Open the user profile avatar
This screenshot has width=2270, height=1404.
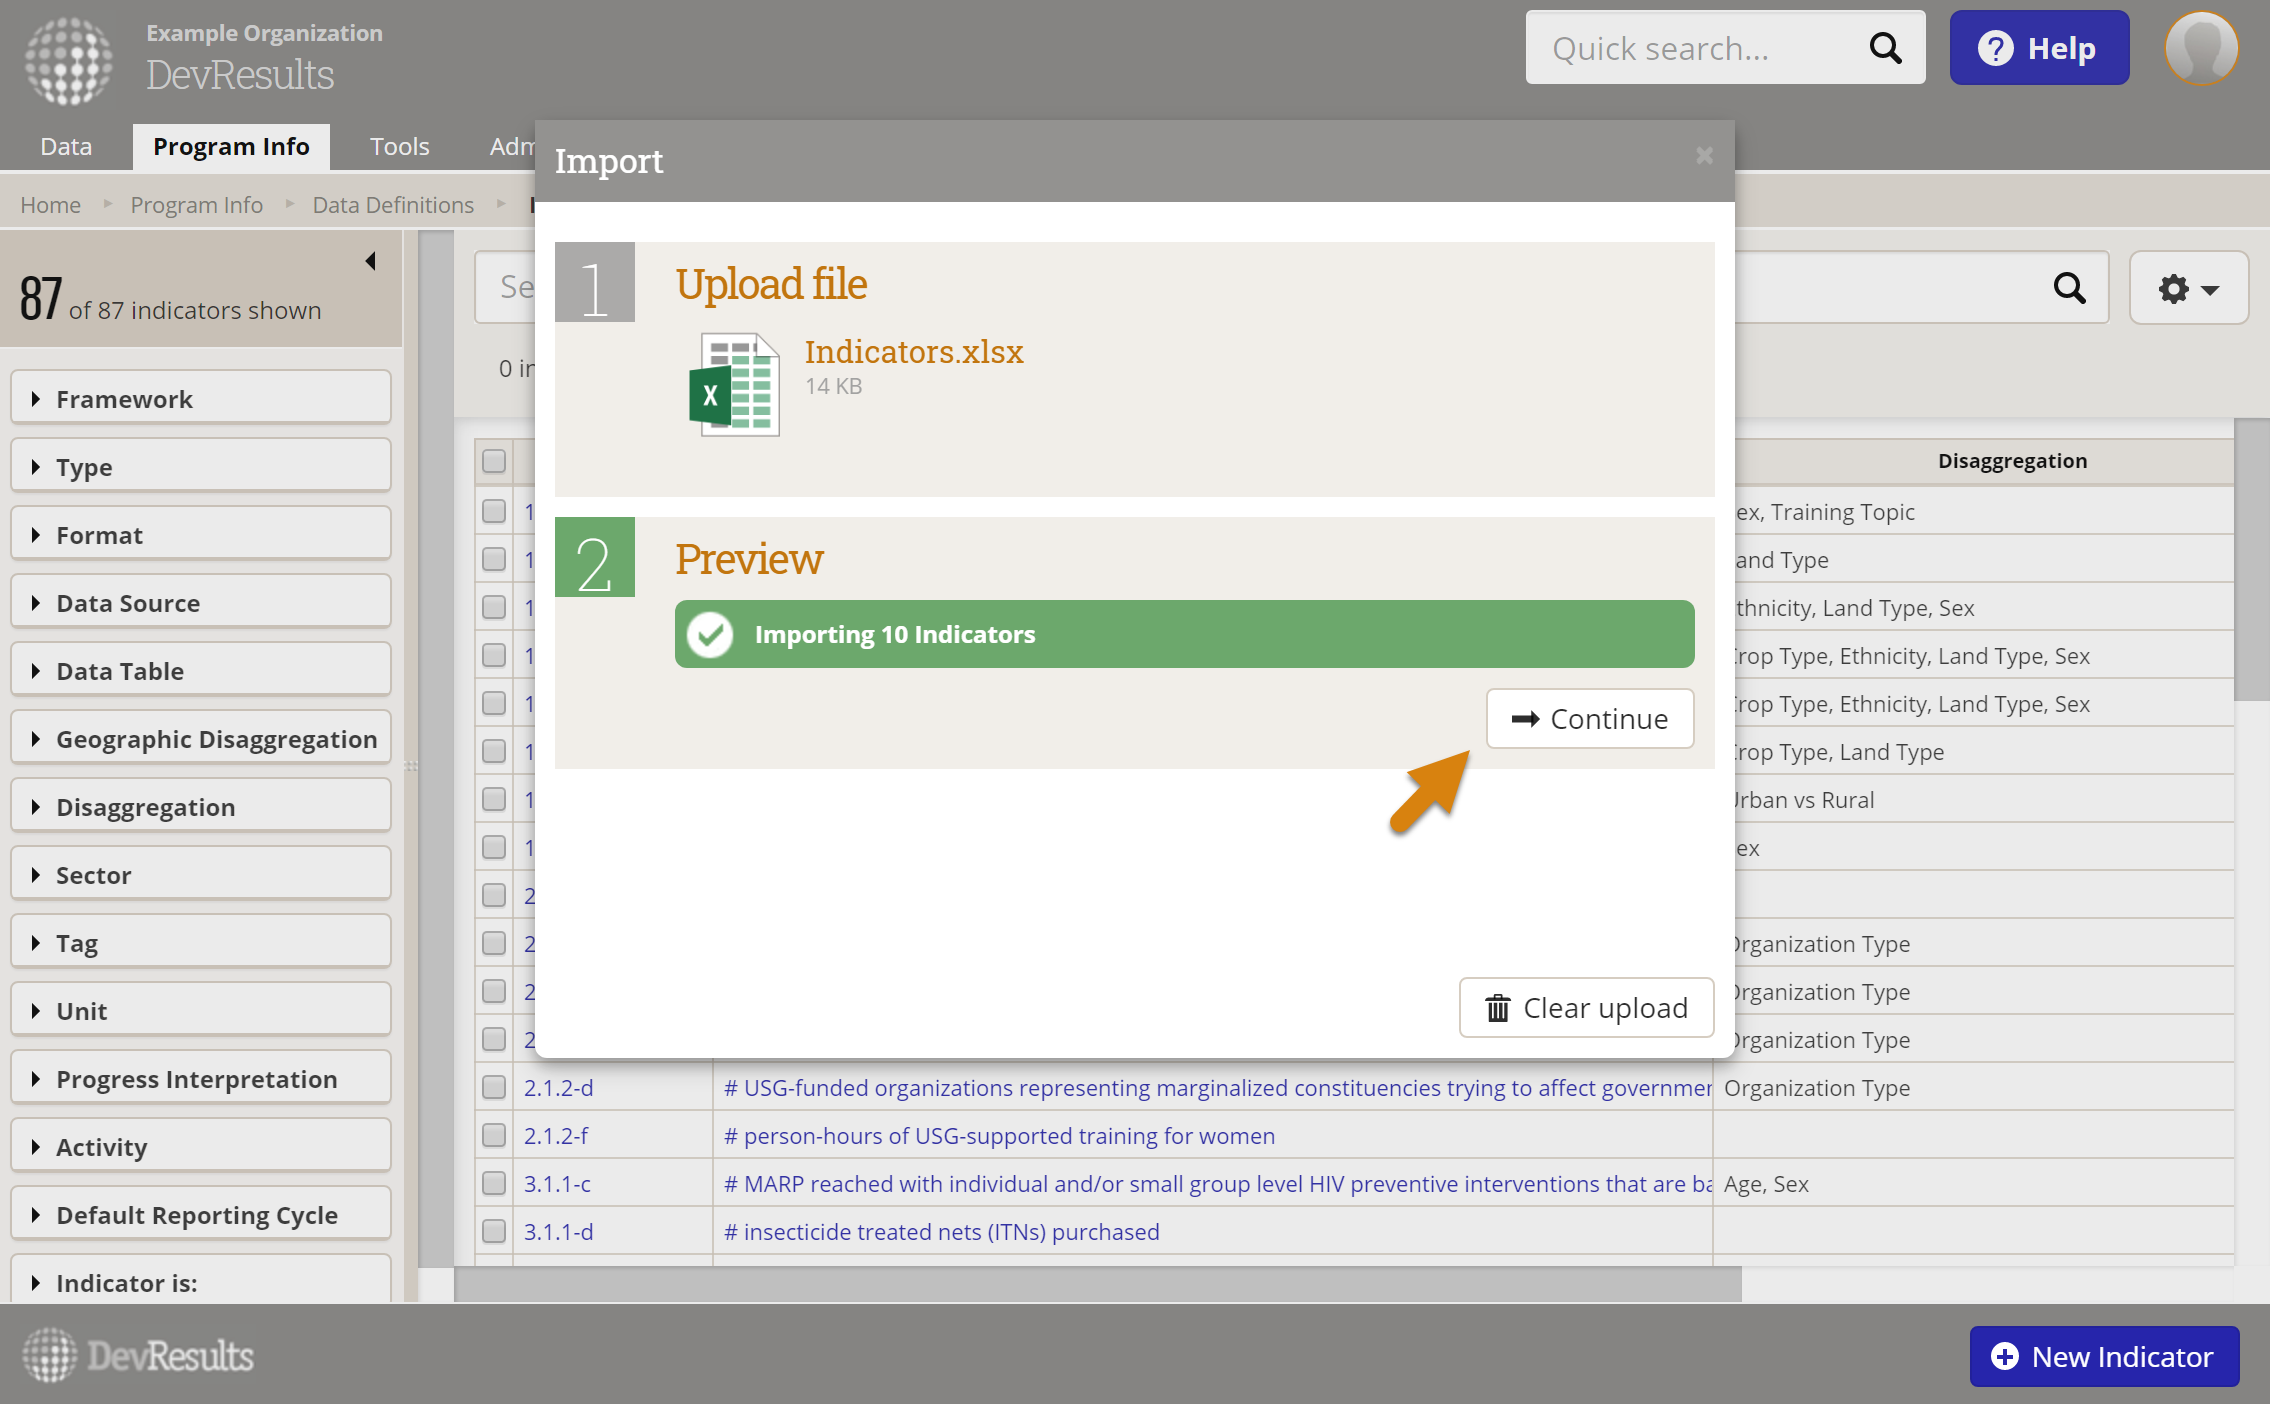pos(2201,48)
